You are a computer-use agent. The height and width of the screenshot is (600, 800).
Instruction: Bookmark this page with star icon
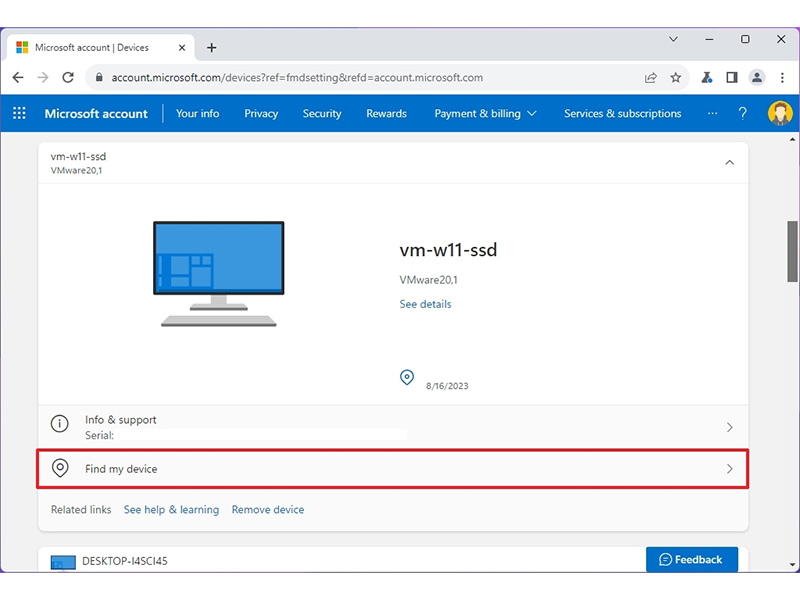[x=676, y=78]
